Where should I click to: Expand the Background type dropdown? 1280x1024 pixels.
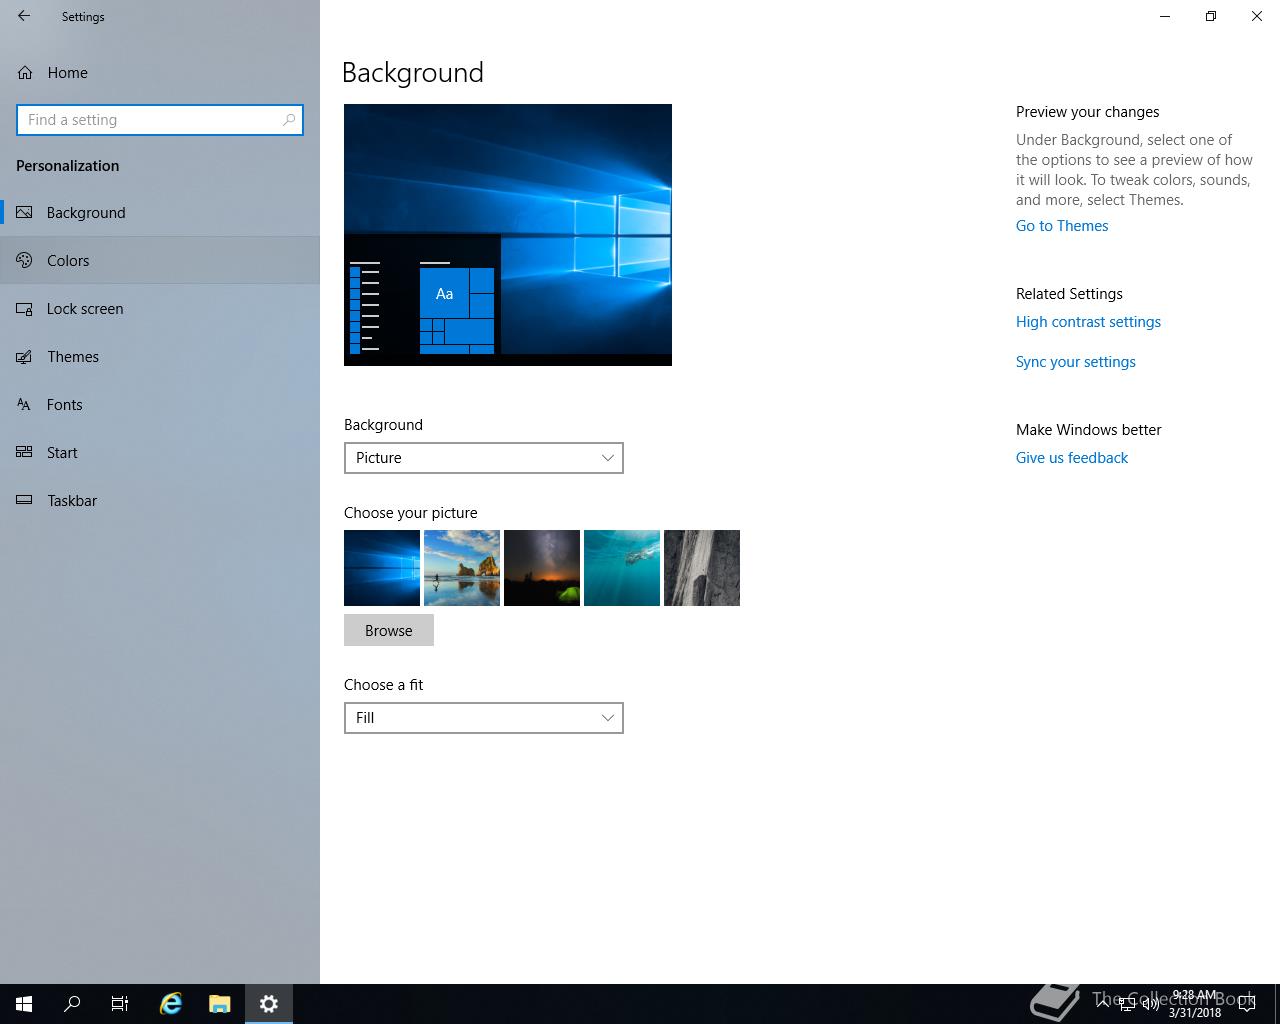[x=483, y=458]
